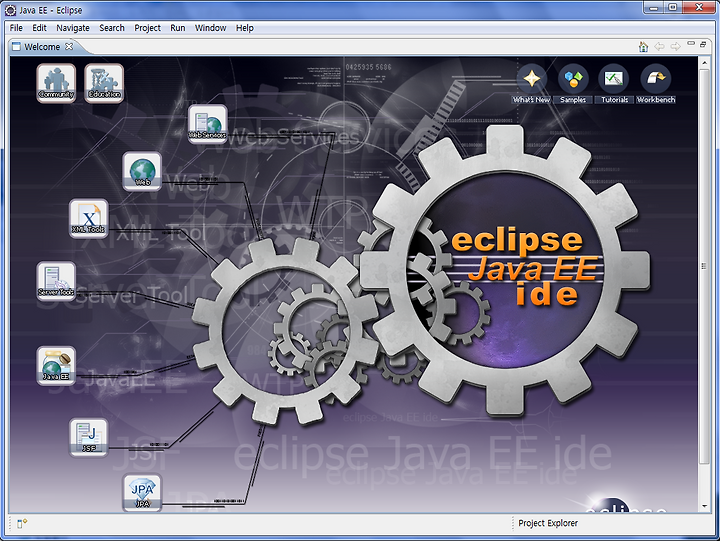
Task: Open the Samples icon
Action: (573, 79)
